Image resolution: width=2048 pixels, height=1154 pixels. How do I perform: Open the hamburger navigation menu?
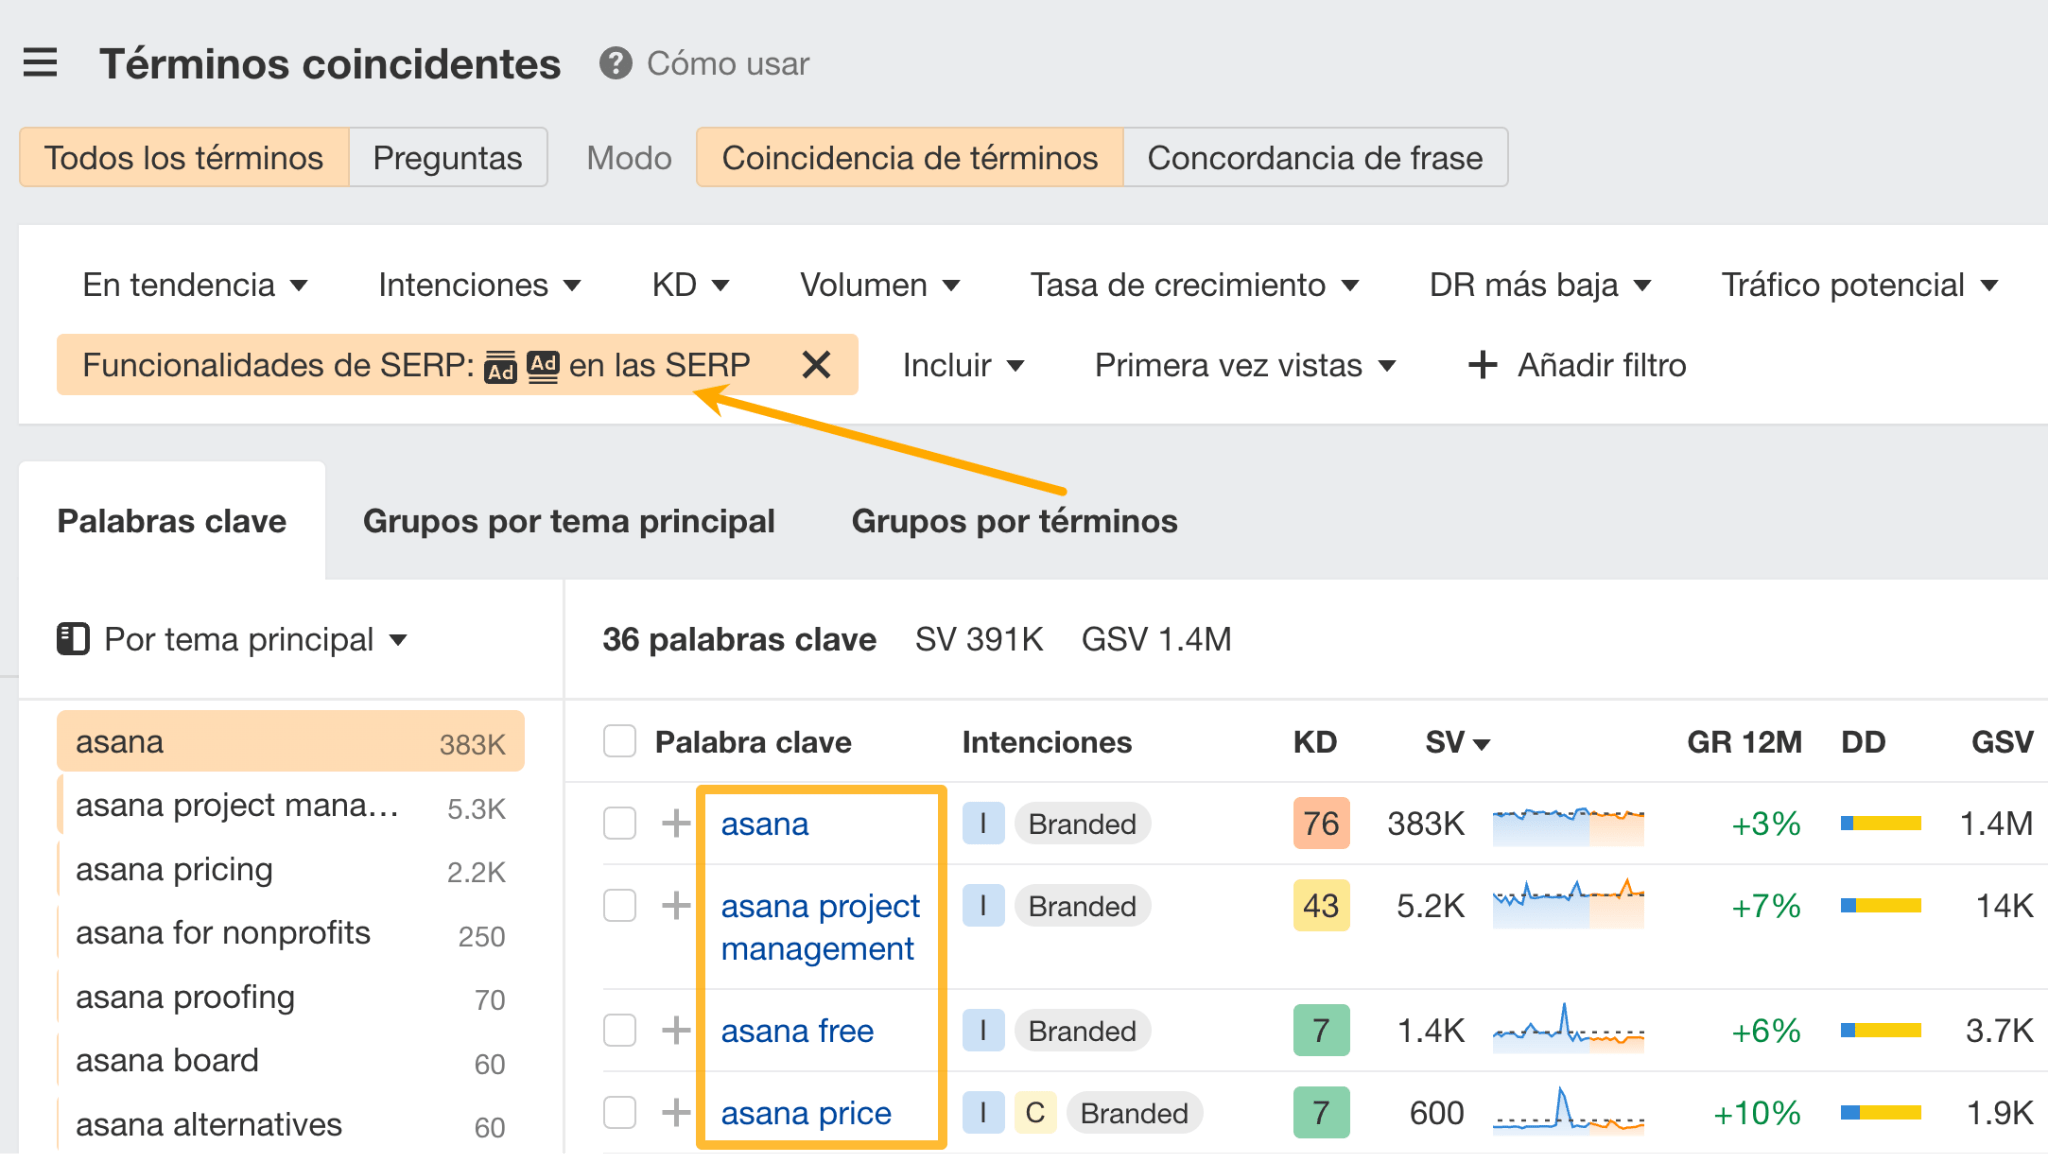pos(40,62)
